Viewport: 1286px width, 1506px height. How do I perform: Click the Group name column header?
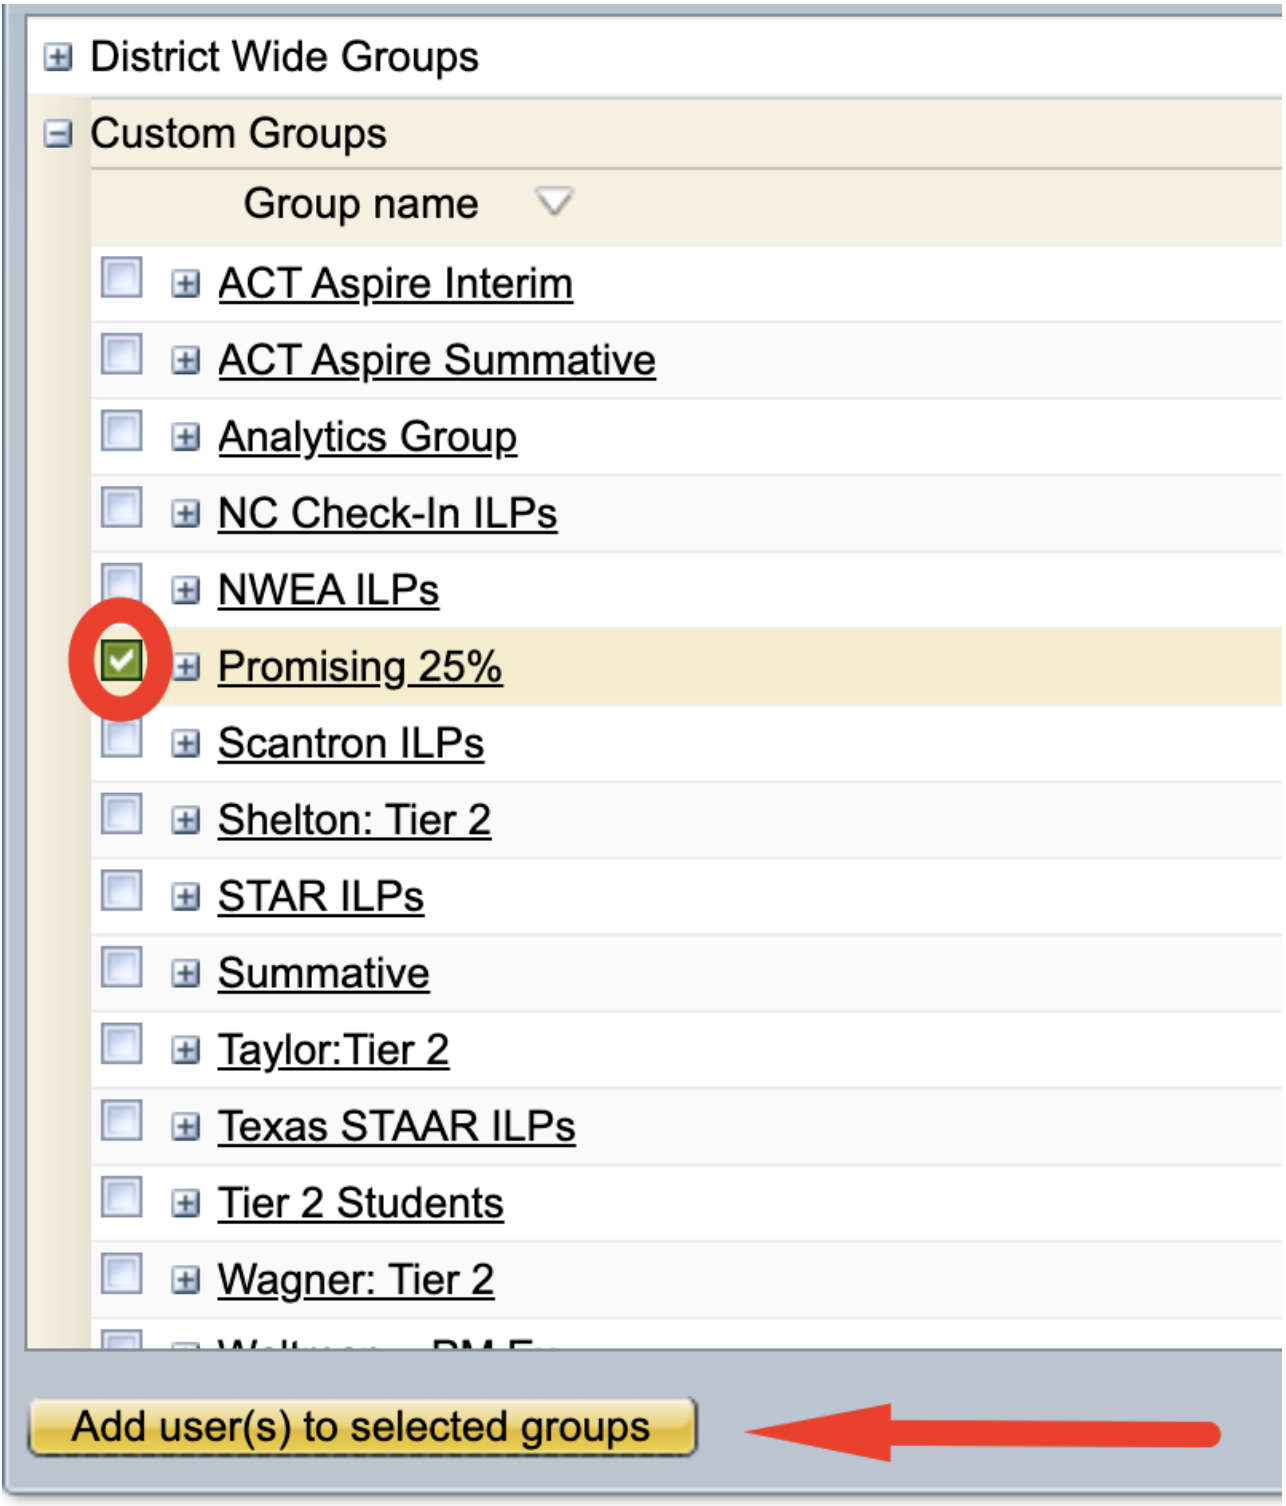[x=361, y=204]
